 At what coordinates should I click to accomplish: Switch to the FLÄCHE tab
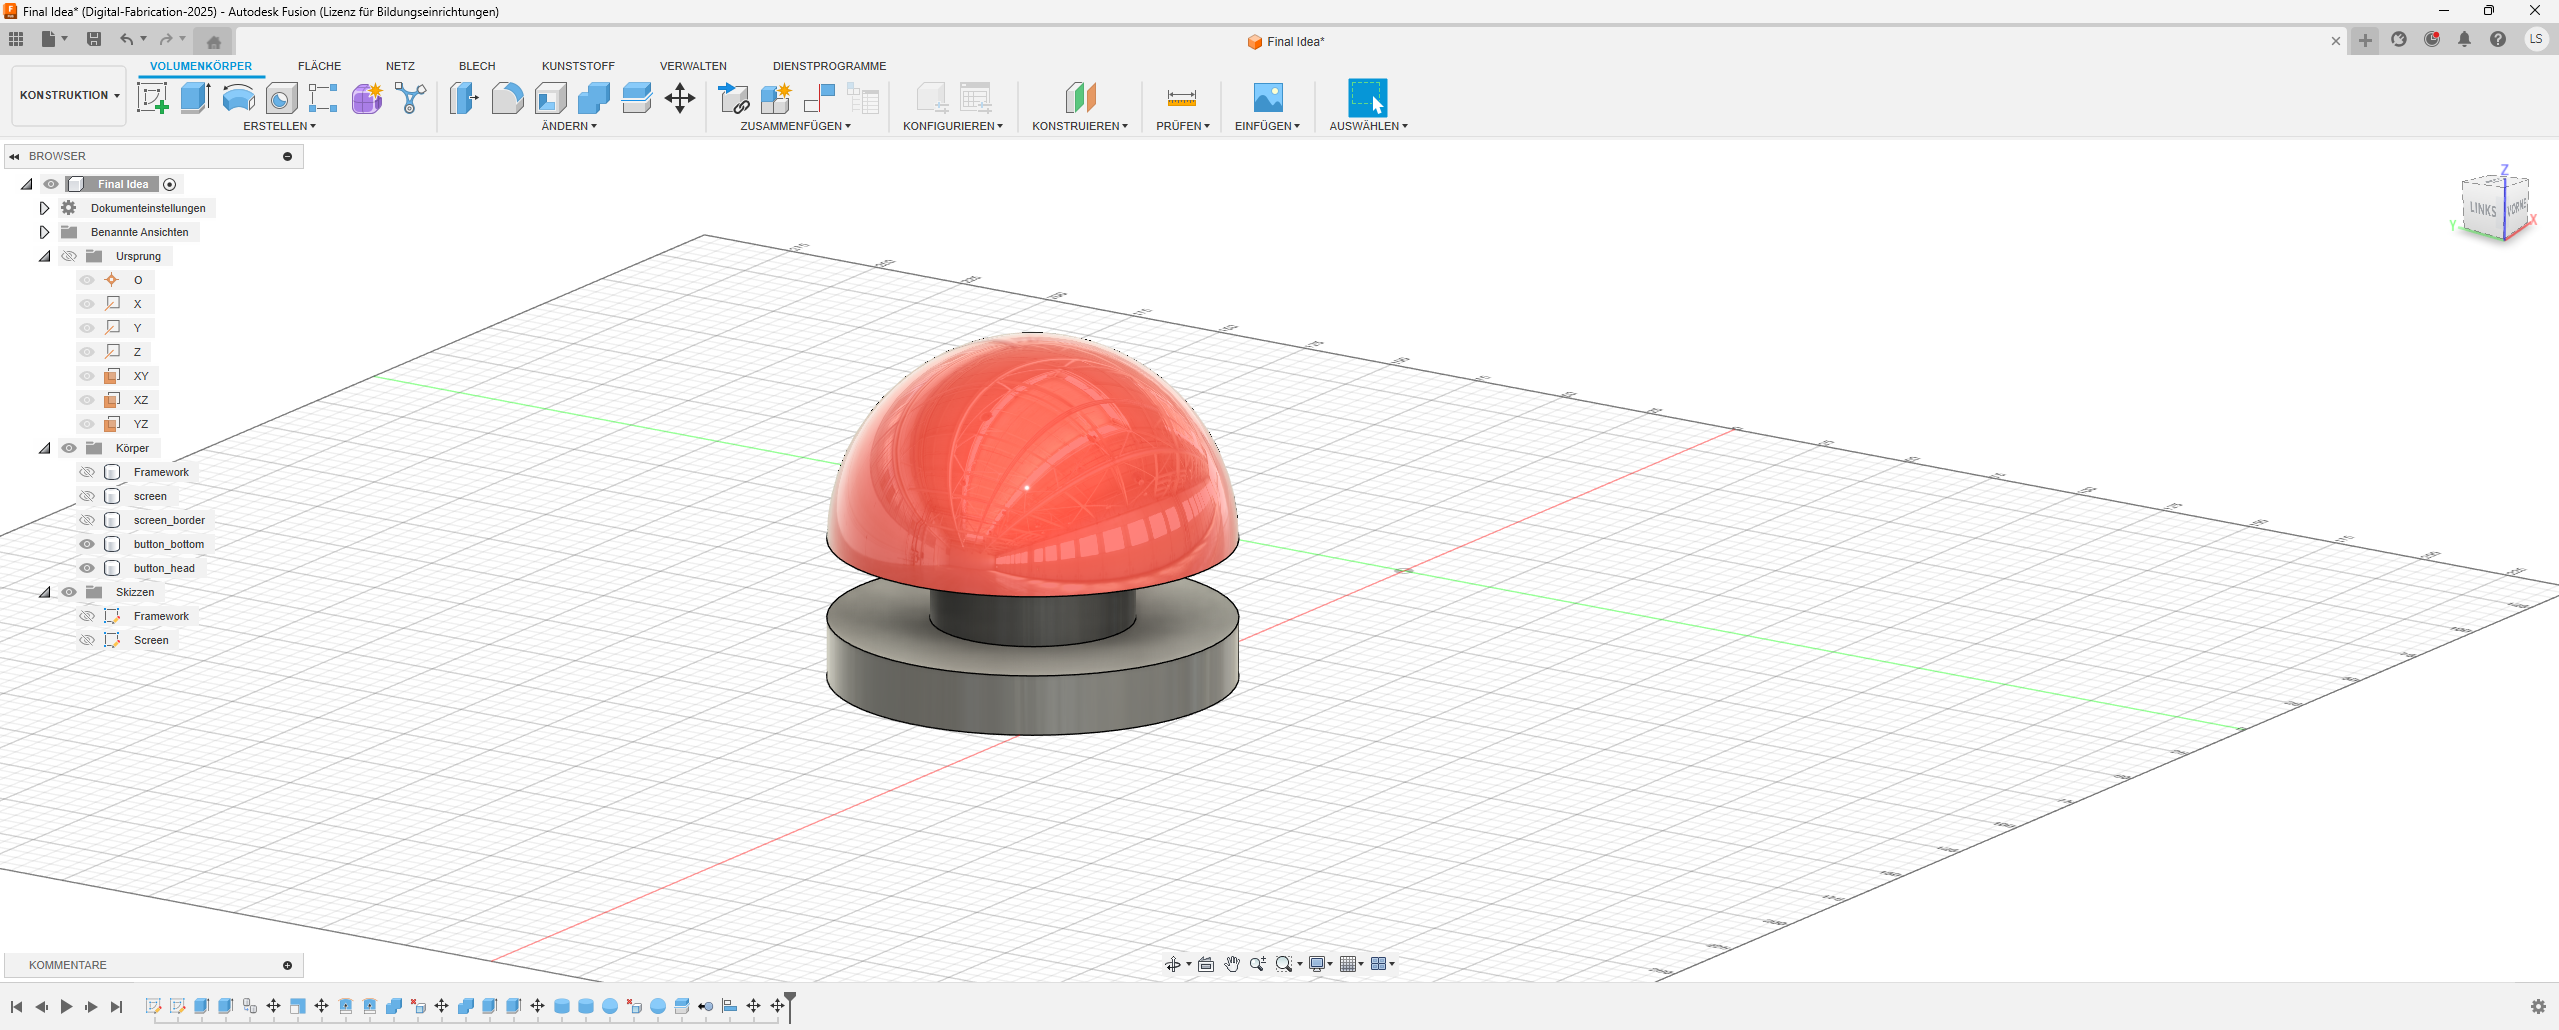click(x=319, y=66)
